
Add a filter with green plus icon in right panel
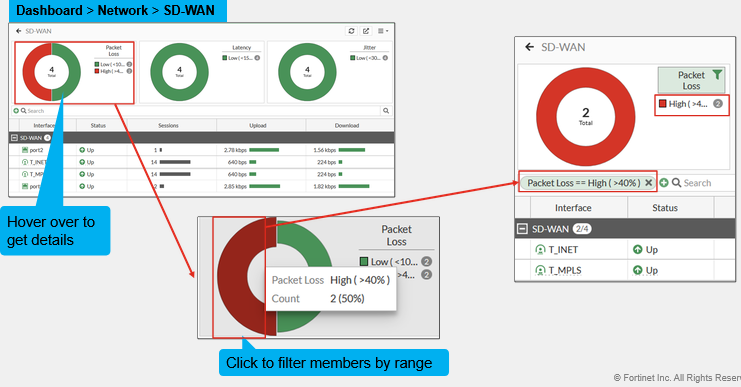coord(664,183)
